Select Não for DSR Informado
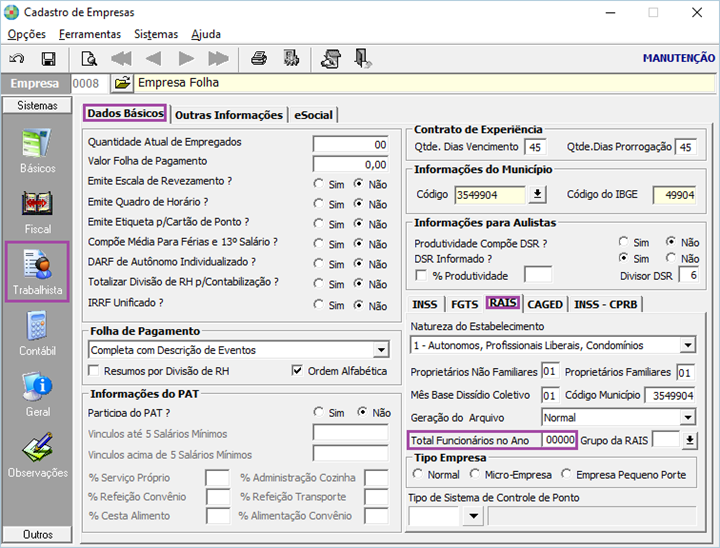Screen dimensions: 720x548 [671, 258]
